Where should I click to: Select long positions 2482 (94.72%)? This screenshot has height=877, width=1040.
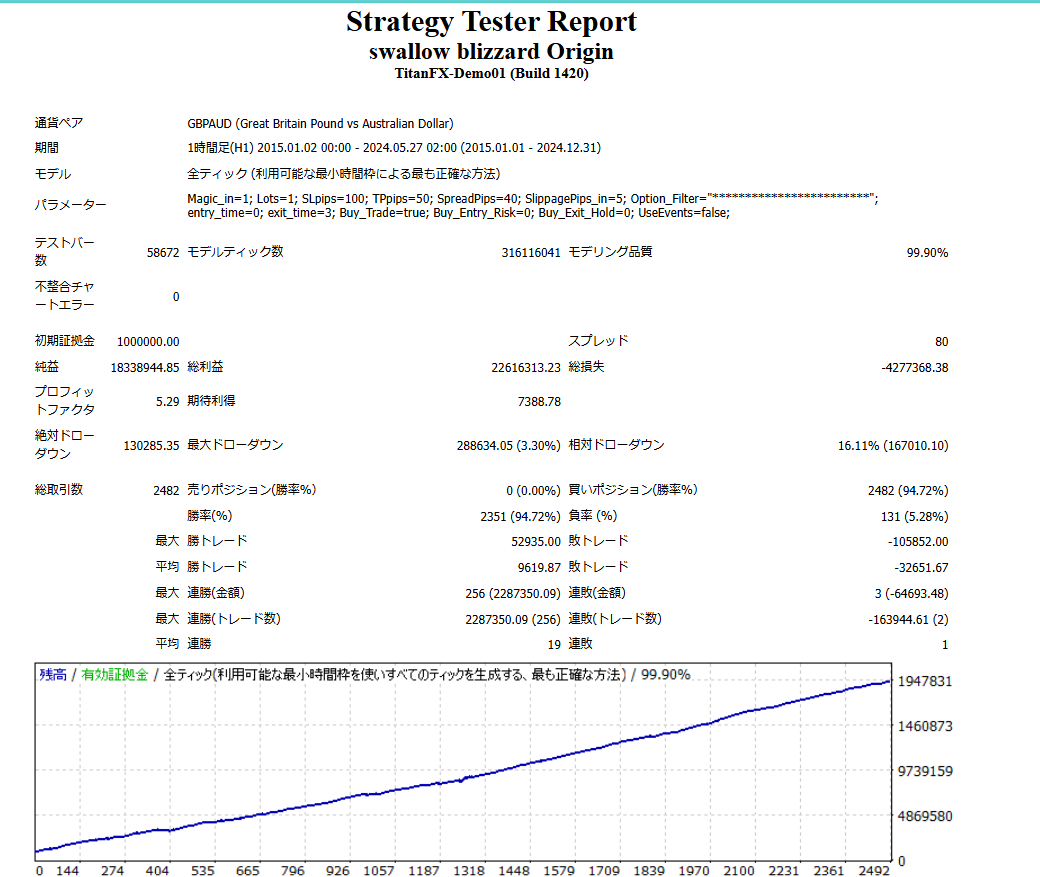[908, 491]
